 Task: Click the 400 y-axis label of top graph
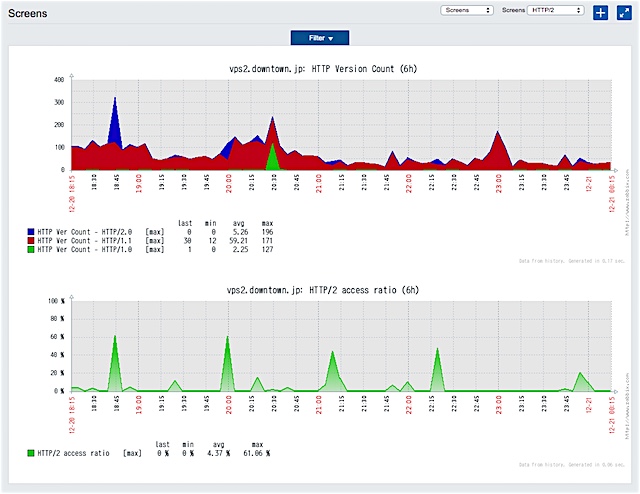coord(59,80)
